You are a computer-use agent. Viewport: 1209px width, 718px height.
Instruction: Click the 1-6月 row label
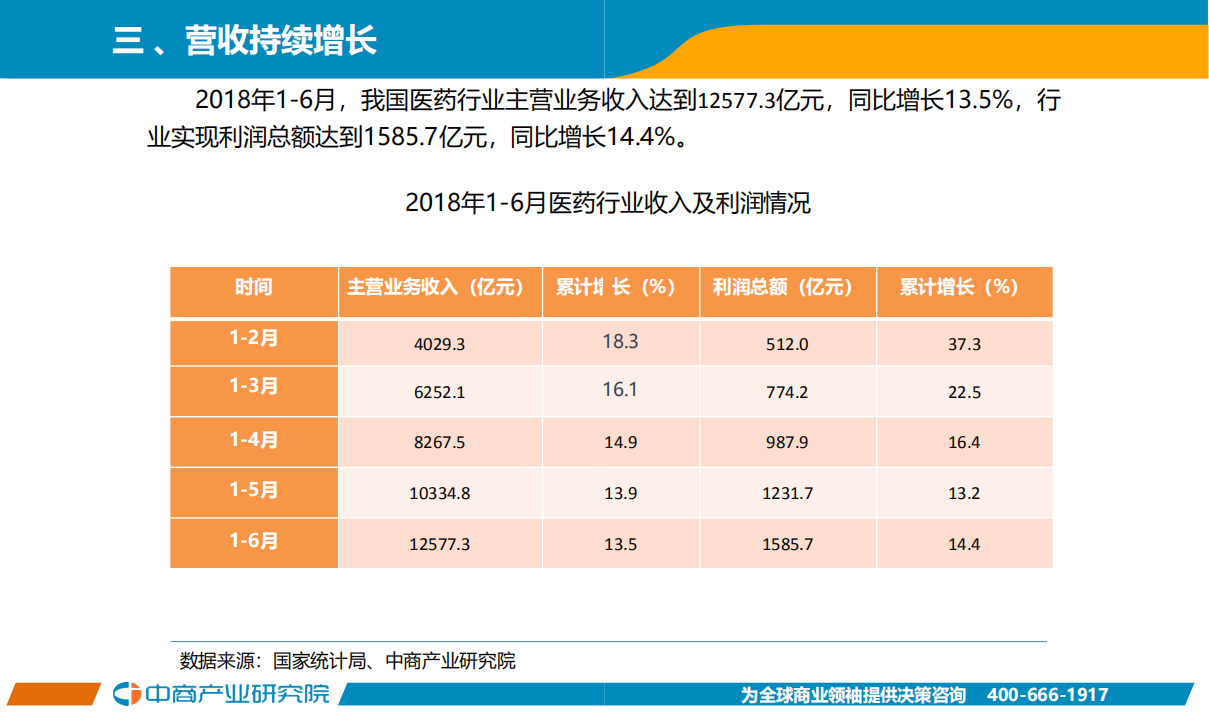[x=254, y=543]
